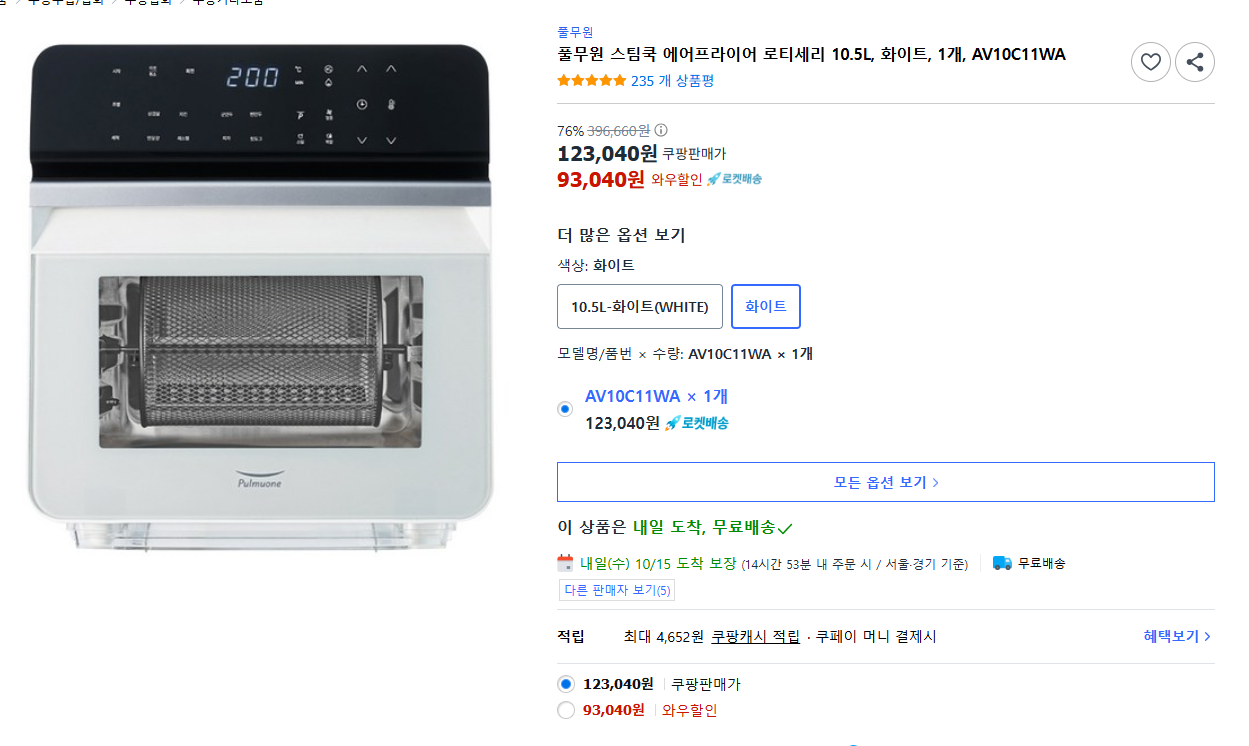Open the 235 개 상품평 reviews link
Viewport: 1249px width, 746px height.
(x=672, y=81)
